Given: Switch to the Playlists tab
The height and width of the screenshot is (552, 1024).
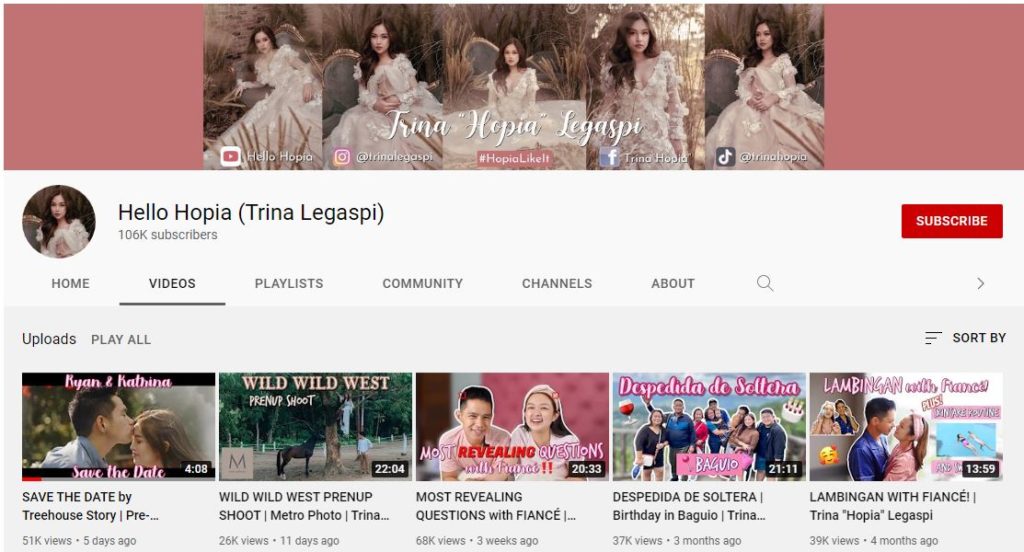Looking at the screenshot, I should coord(289,284).
